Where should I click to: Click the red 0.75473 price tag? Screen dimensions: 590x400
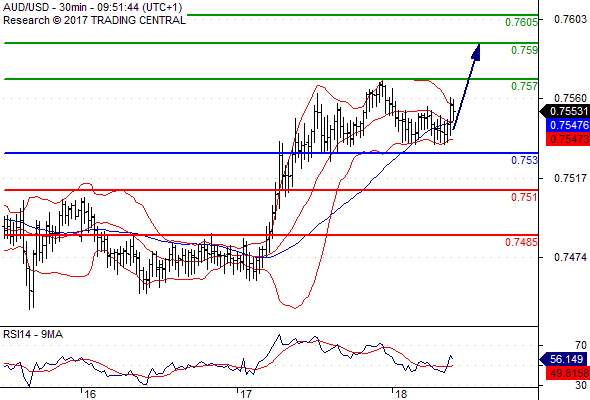click(568, 139)
